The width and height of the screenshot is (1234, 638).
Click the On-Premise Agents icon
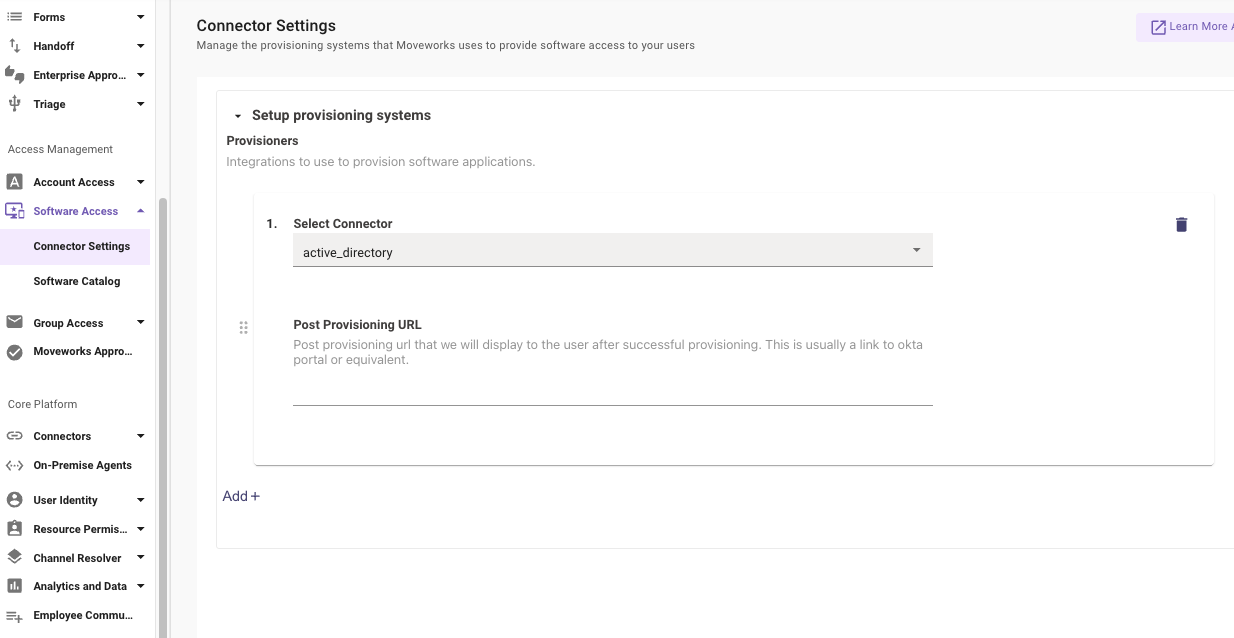15,465
